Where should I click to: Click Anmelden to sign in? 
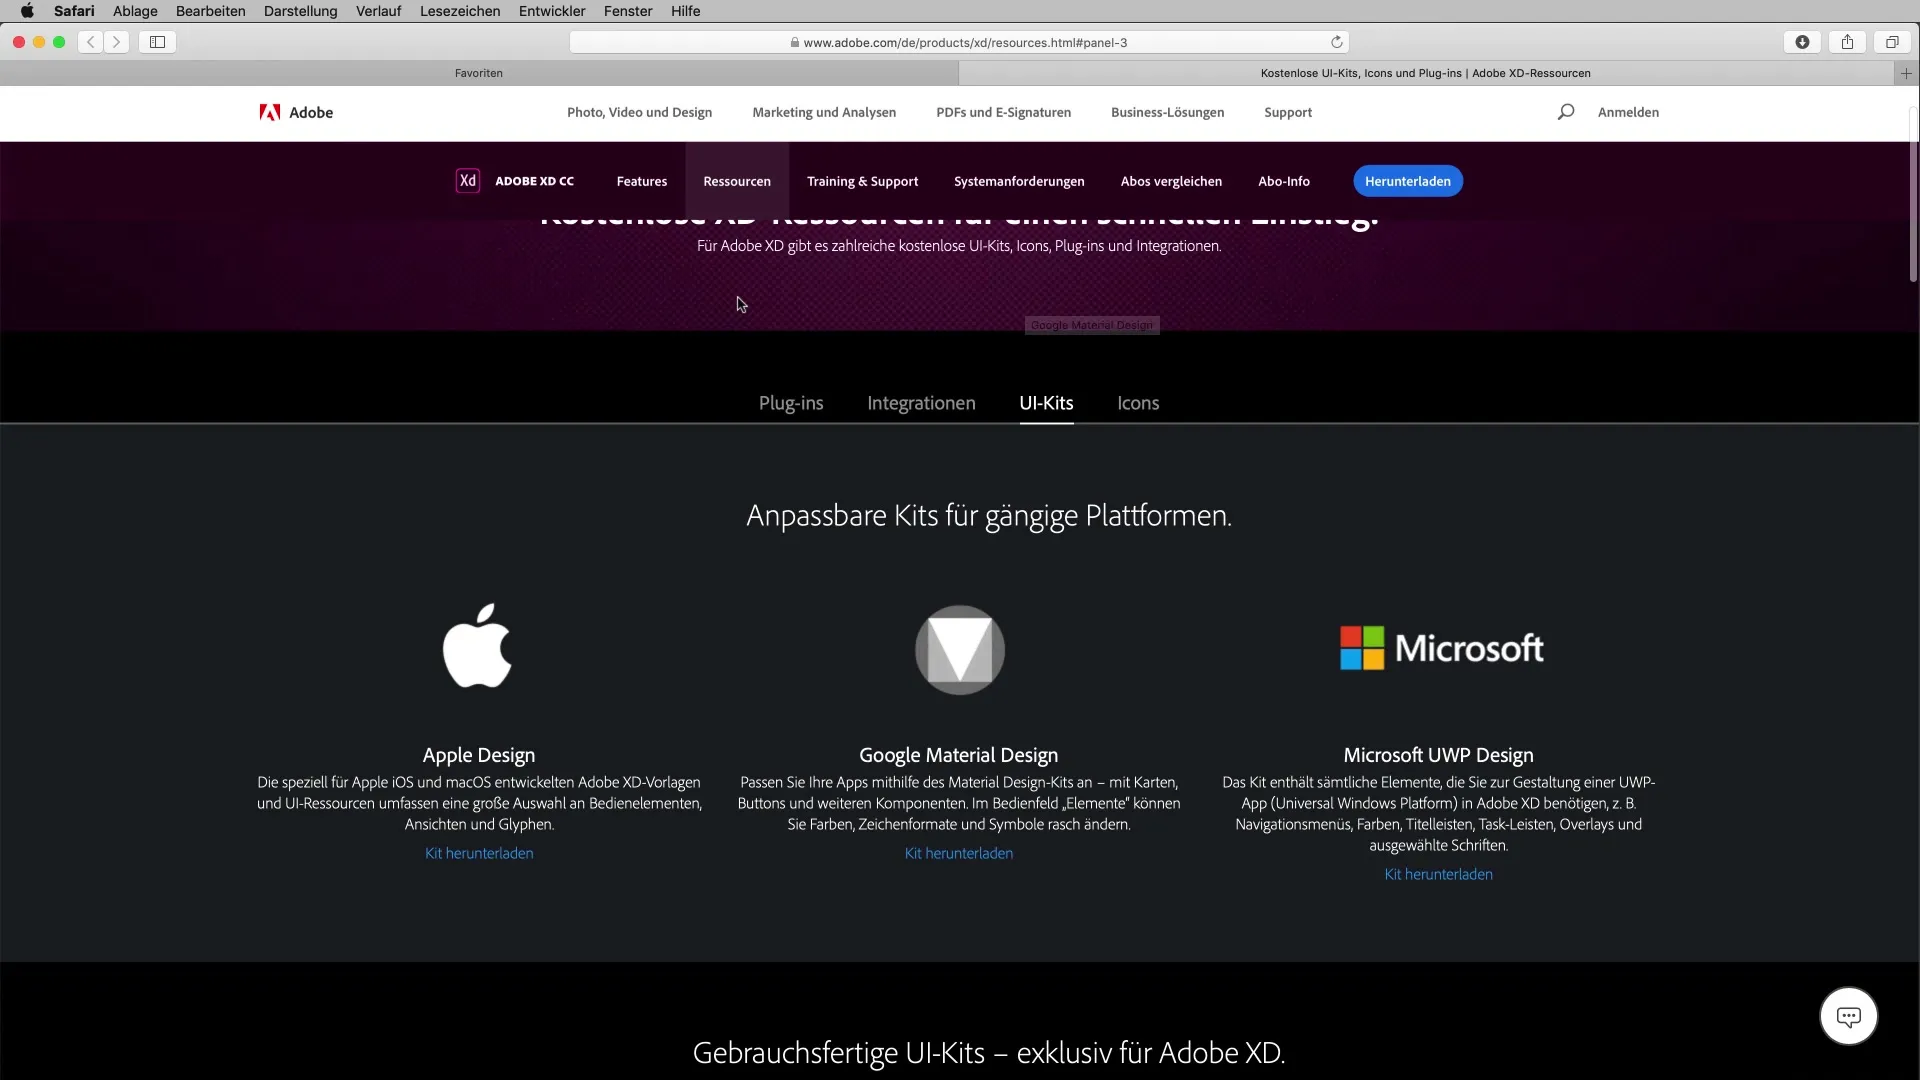(1628, 112)
